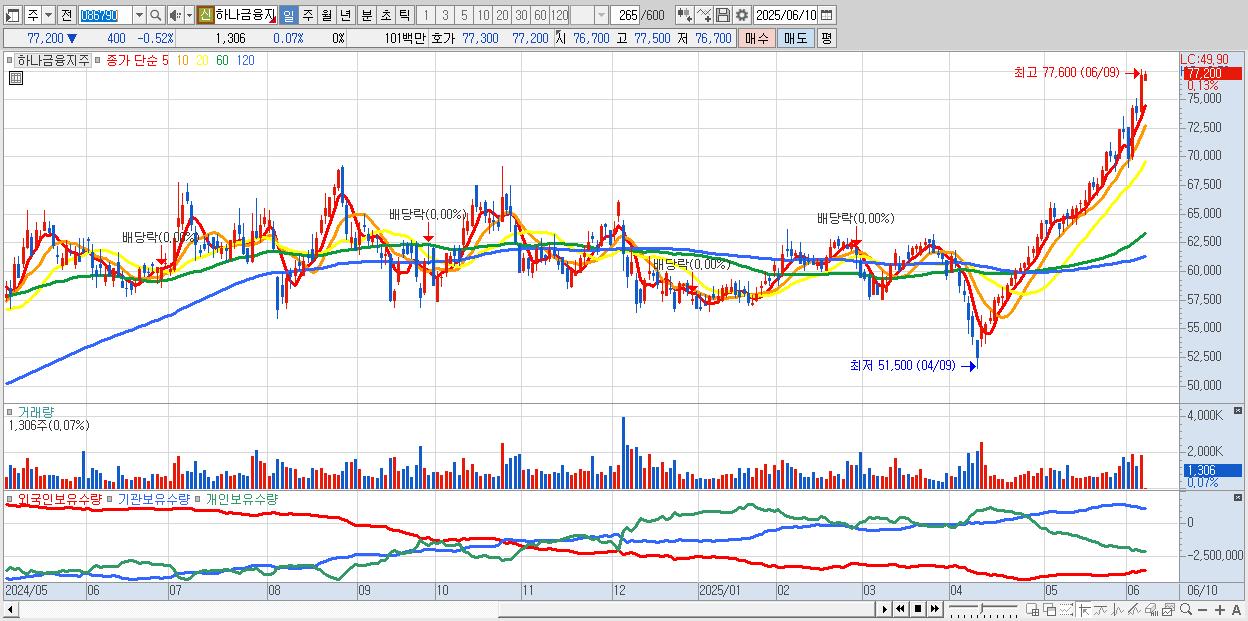This screenshot has height=621, width=1248.
Task: Click the dotted range arrows icon
Action: tap(1066, 610)
